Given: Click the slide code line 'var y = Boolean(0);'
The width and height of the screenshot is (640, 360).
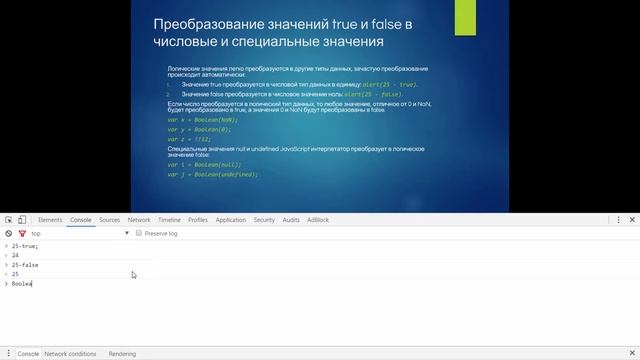Looking at the screenshot, I should point(199,129).
